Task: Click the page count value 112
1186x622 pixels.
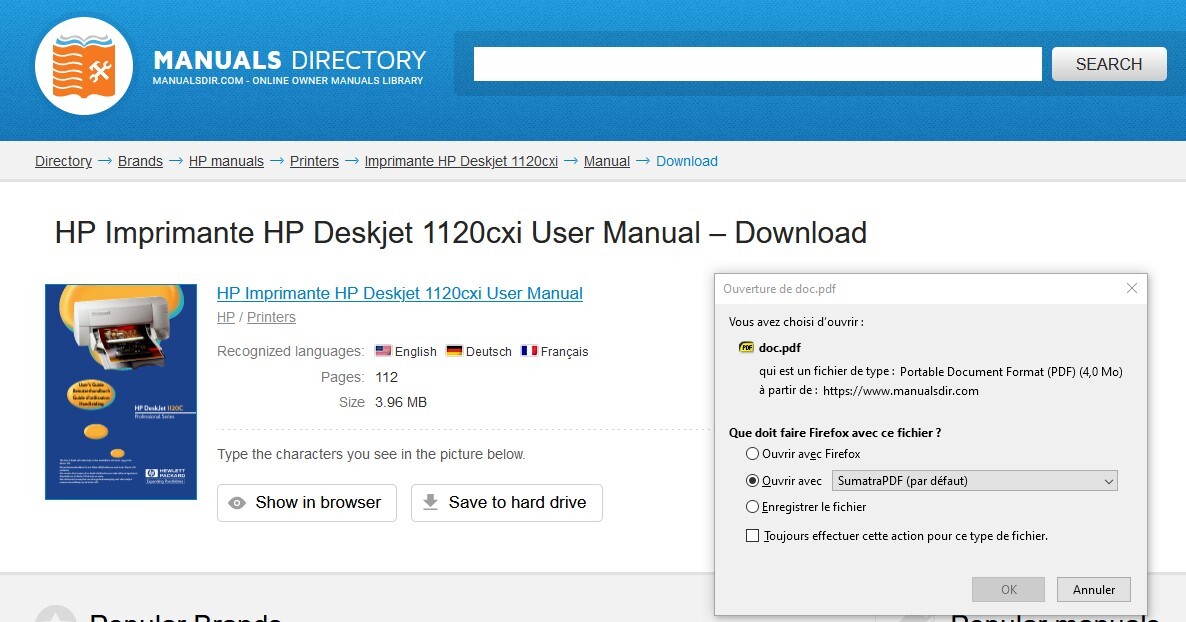Action: click(x=387, y=377)
